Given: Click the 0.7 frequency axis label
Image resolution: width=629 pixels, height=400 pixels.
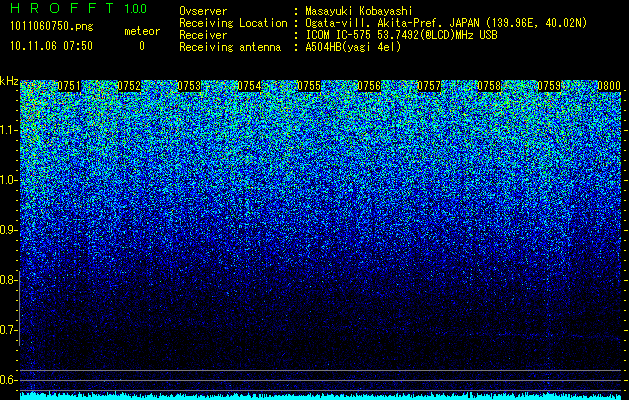Looking at the screenshot, I should (x=9, y=330).
